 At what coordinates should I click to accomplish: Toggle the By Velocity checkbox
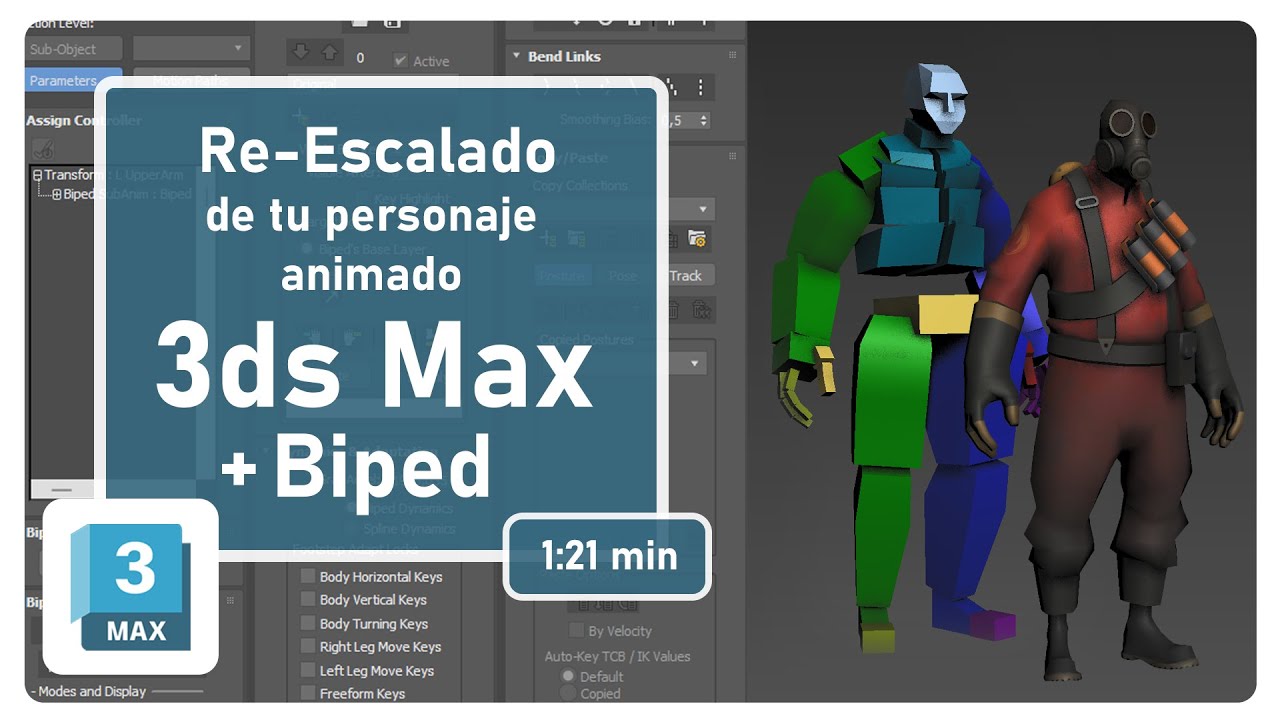[576, 631]
